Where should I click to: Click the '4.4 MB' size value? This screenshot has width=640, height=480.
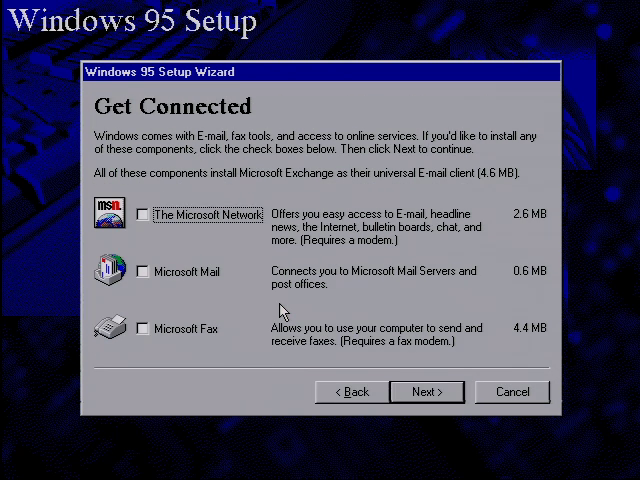coord(530,328)
